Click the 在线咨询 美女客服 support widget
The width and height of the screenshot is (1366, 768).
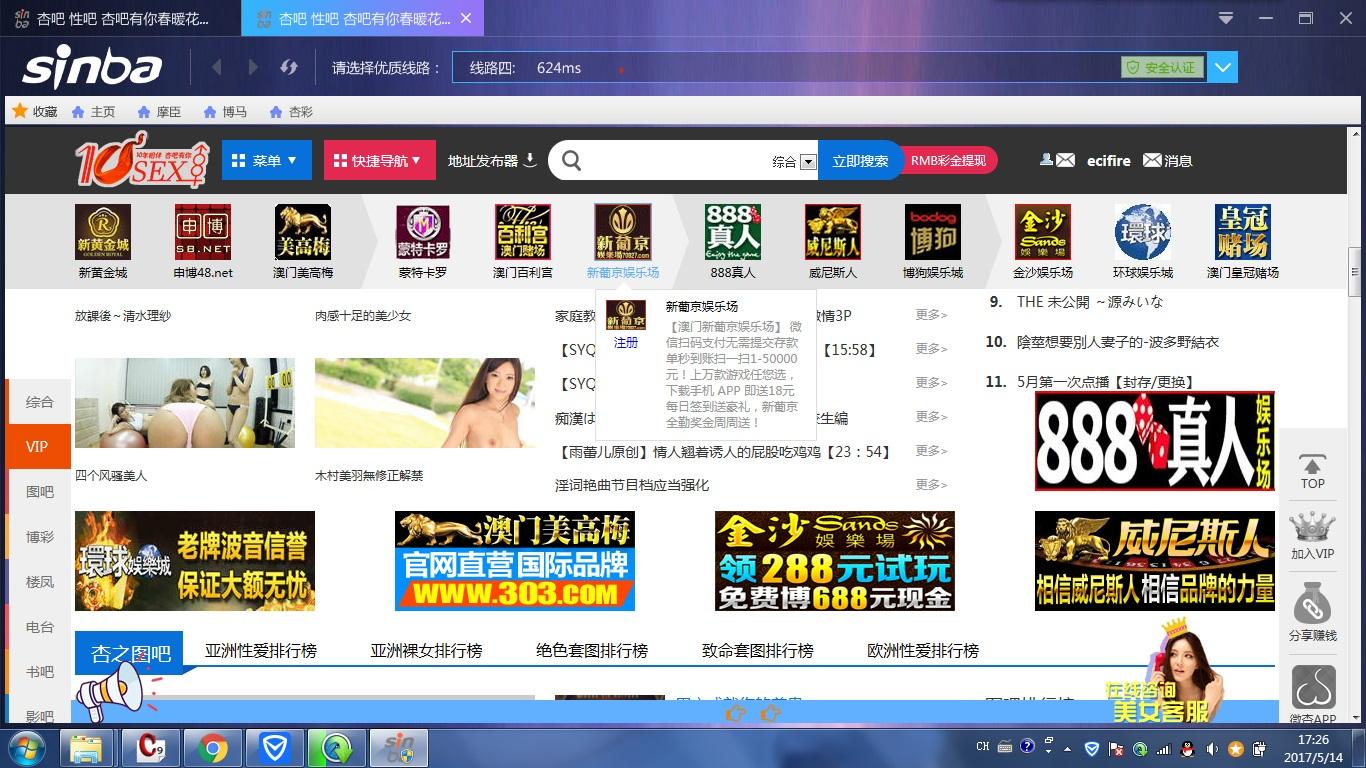(1167, 672)
